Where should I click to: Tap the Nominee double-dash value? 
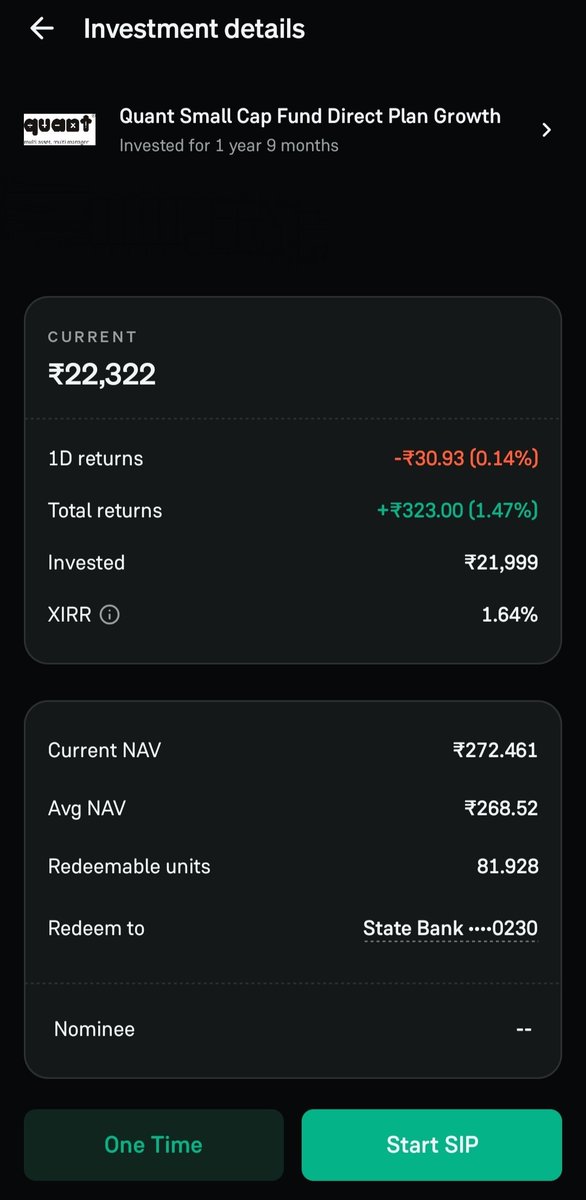click(524, 1029)
